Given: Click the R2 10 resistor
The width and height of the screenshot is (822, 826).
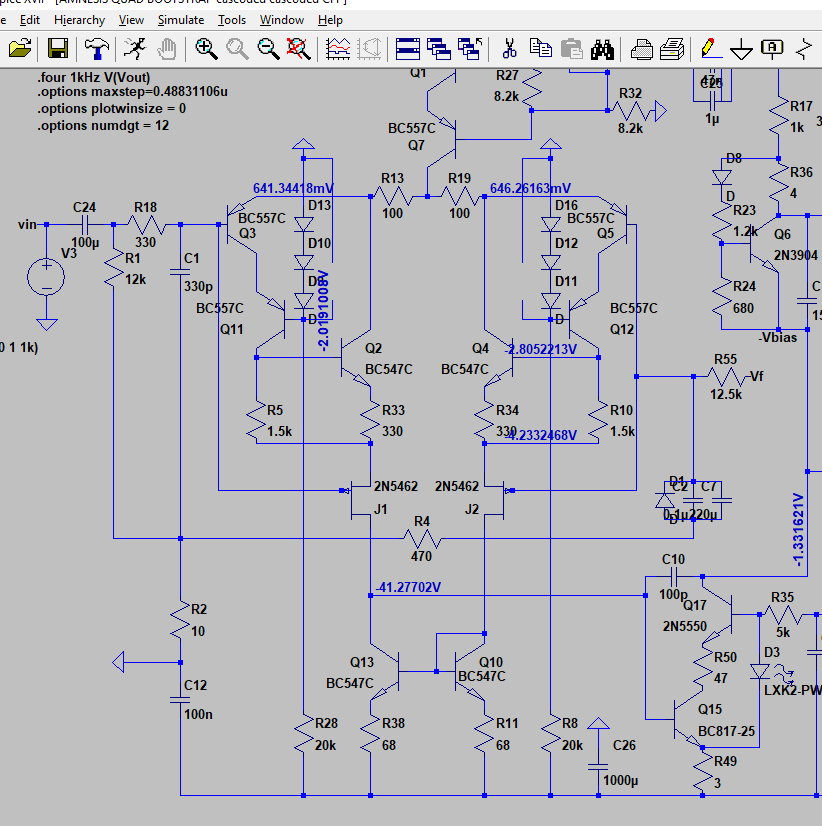Looking at the screenshot, I should pyautogui.click(x=180, y=620).
